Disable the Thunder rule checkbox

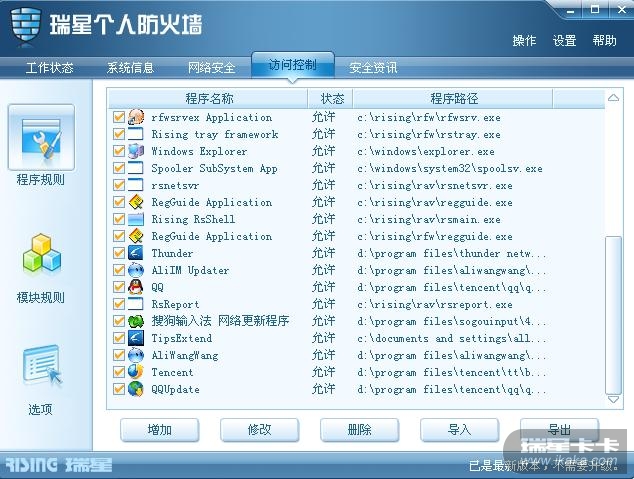119,253
